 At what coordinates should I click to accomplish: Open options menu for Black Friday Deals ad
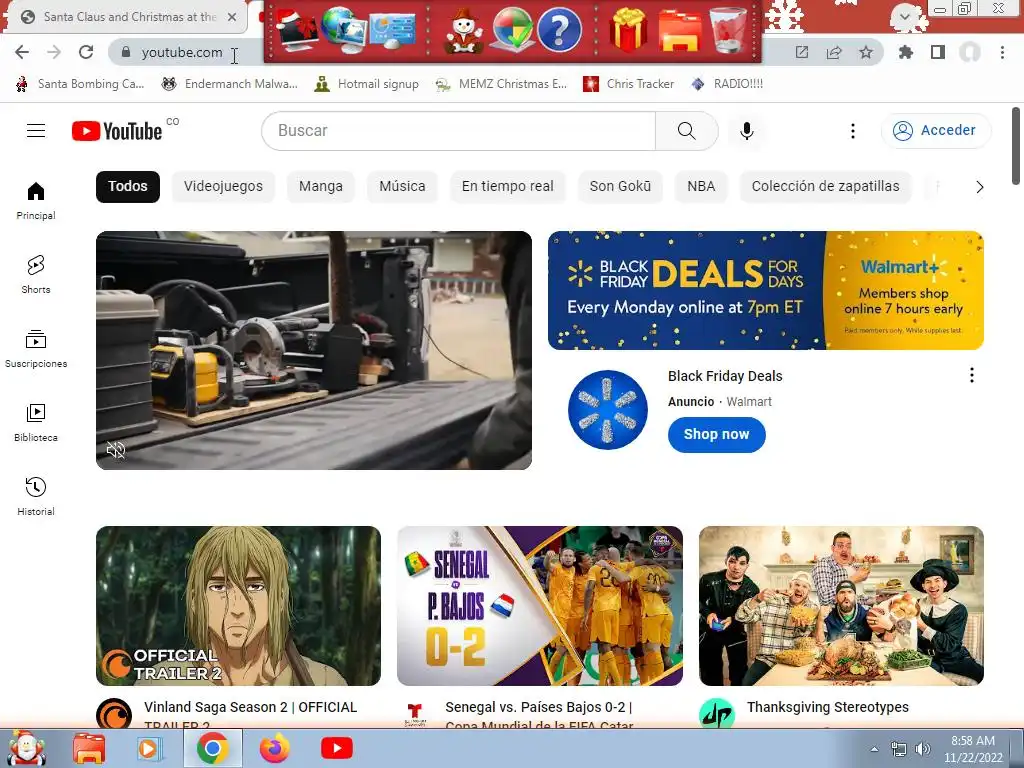[x=972, y=376]
